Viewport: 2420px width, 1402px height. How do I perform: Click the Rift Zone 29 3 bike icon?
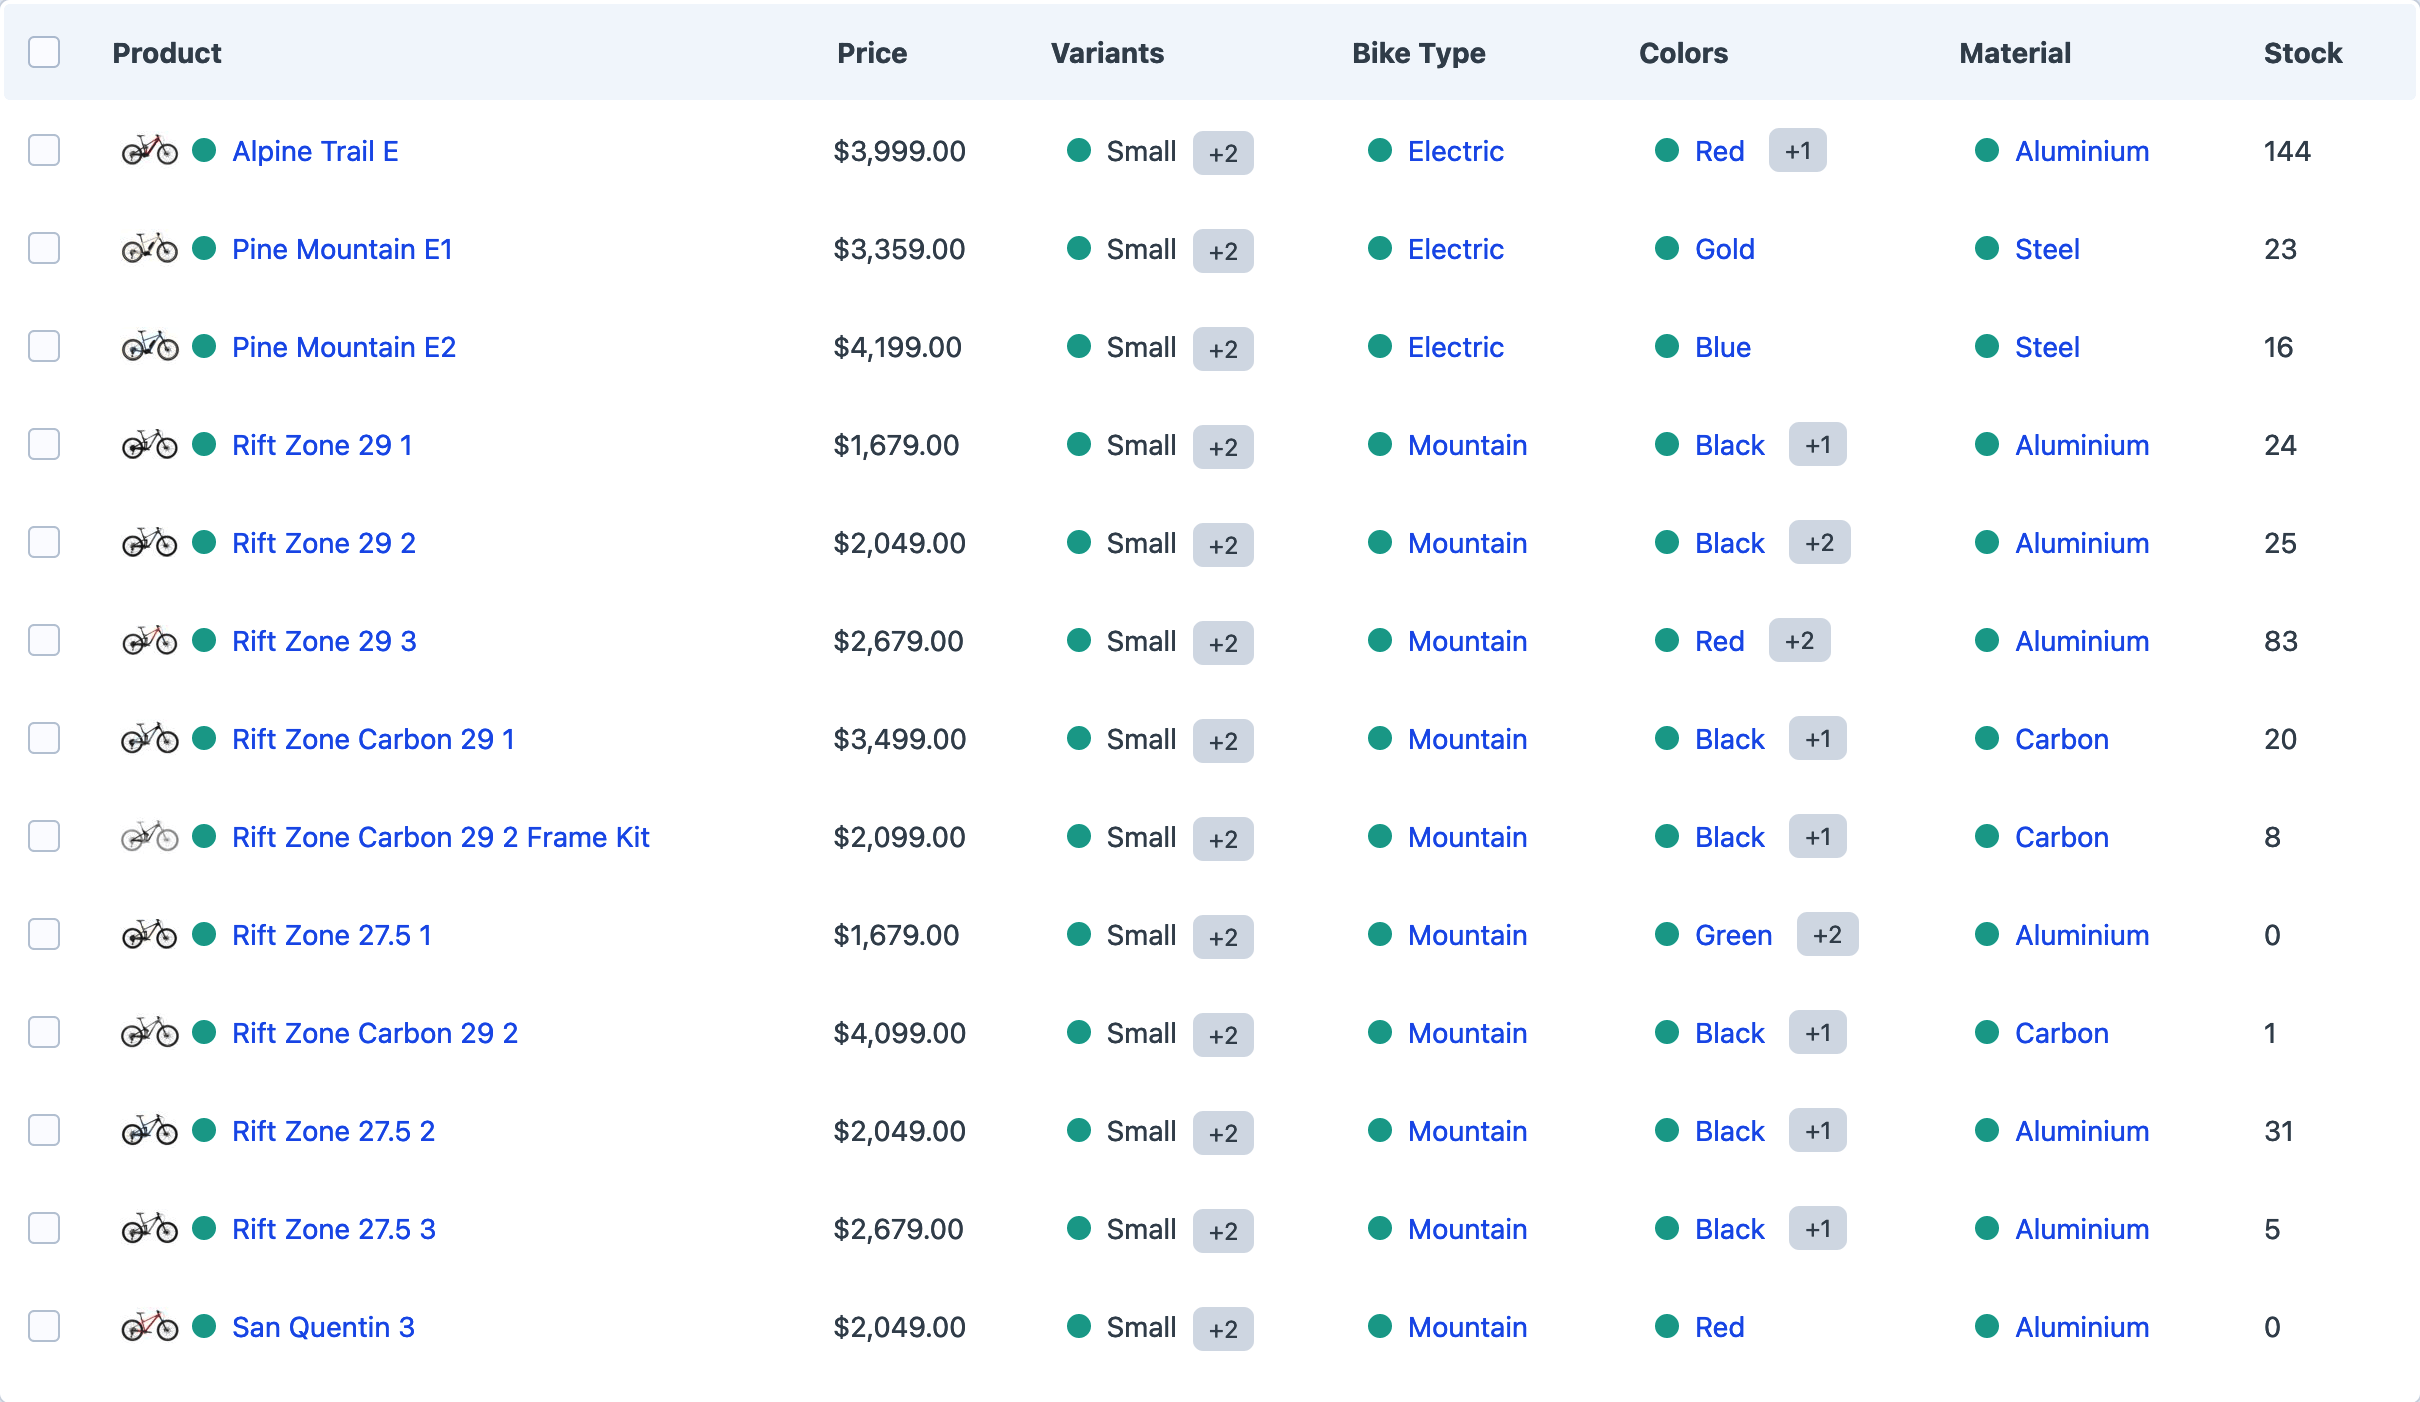coord(150,641)
